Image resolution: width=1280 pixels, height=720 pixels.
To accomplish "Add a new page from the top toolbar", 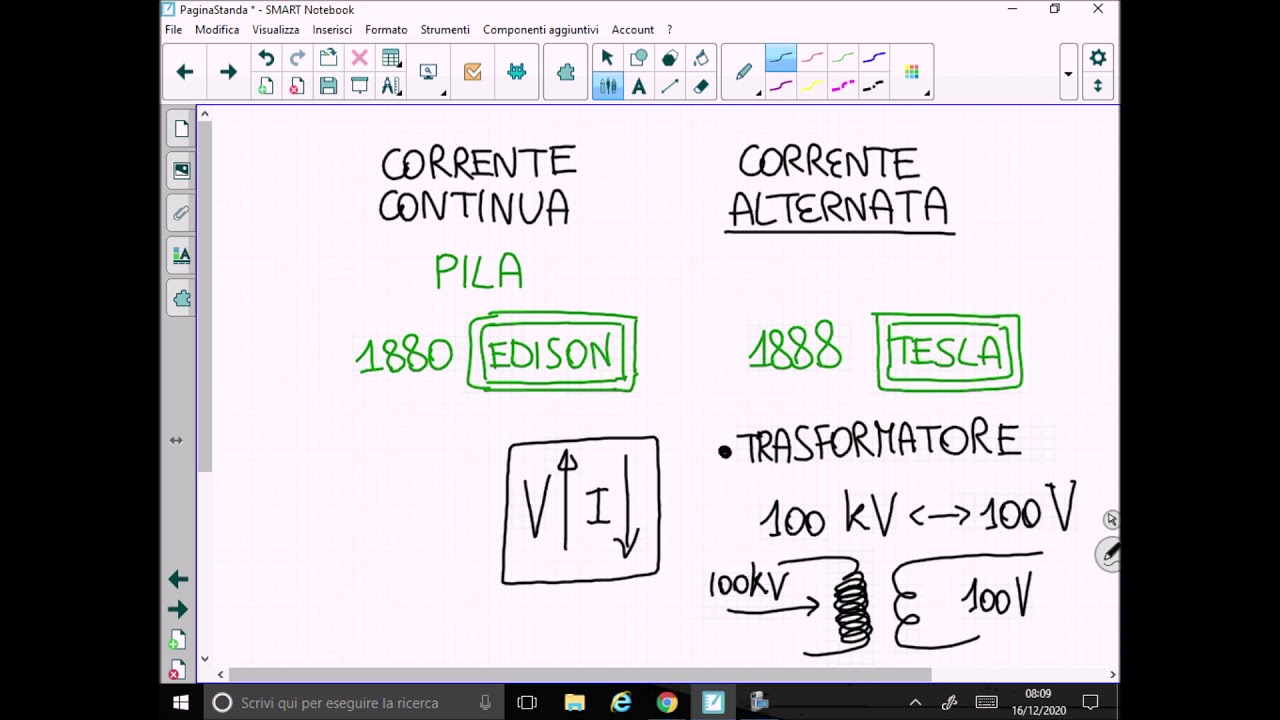I will 266,87.
